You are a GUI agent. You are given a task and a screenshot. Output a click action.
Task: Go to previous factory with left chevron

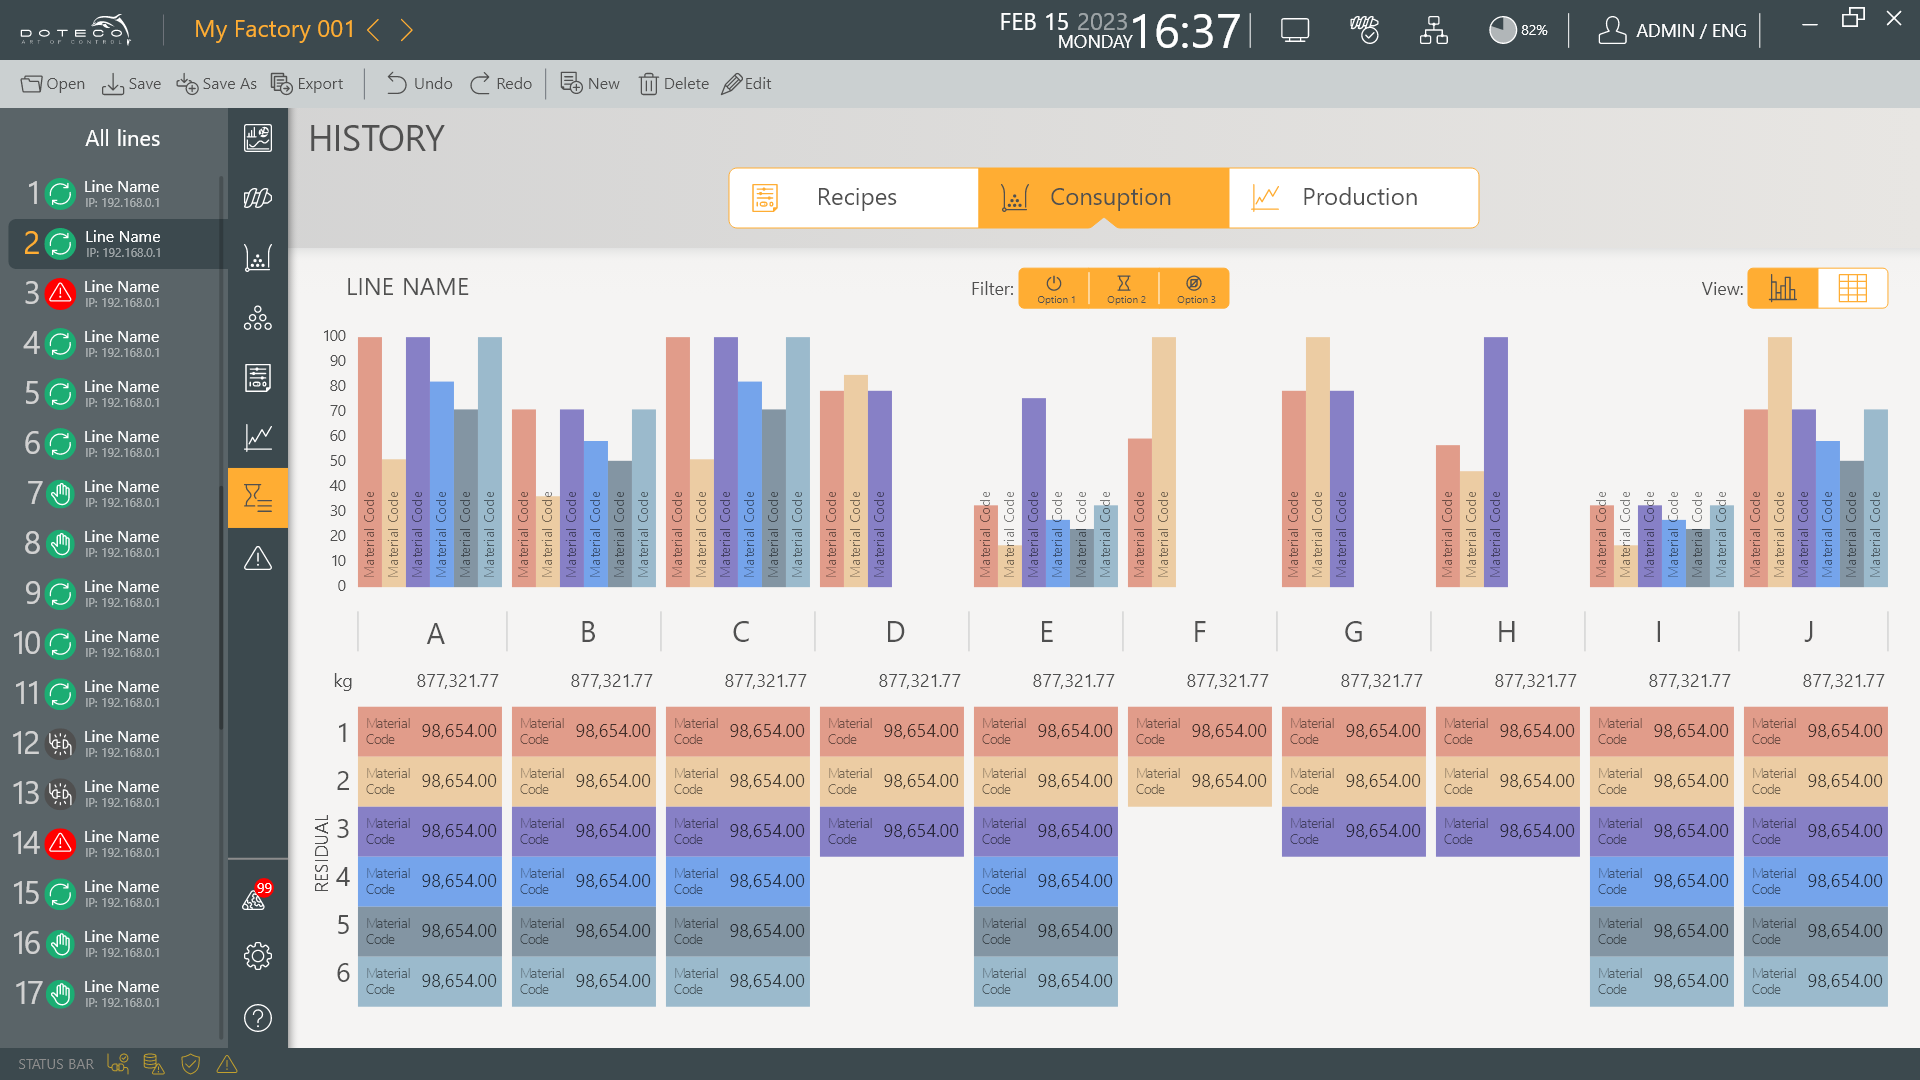pyautogui.click(x=374, y=30)
